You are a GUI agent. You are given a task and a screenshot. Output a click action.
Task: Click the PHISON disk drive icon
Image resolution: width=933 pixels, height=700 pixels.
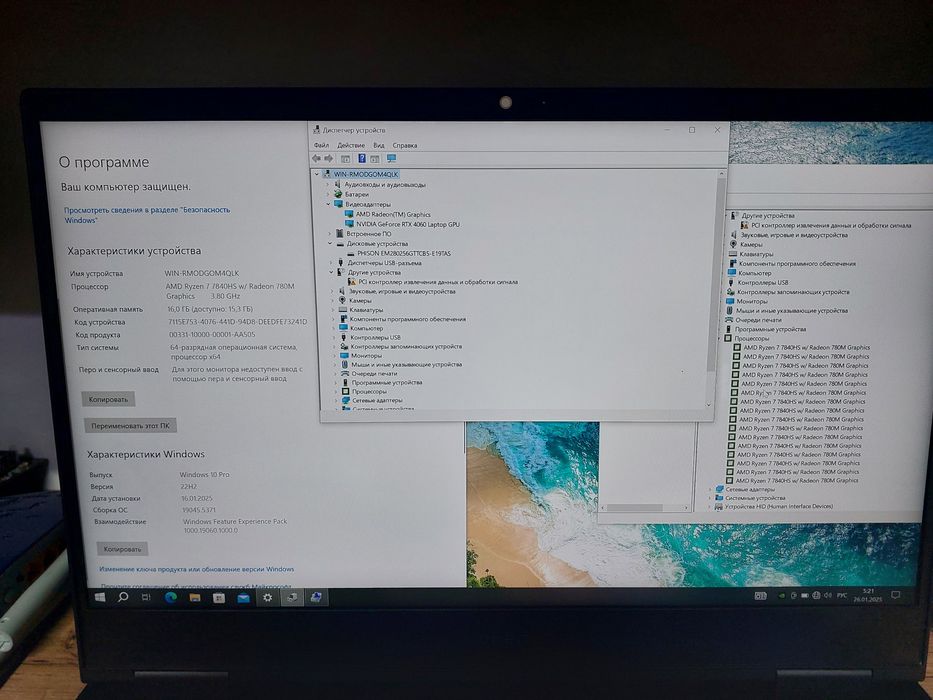[351, 254]
